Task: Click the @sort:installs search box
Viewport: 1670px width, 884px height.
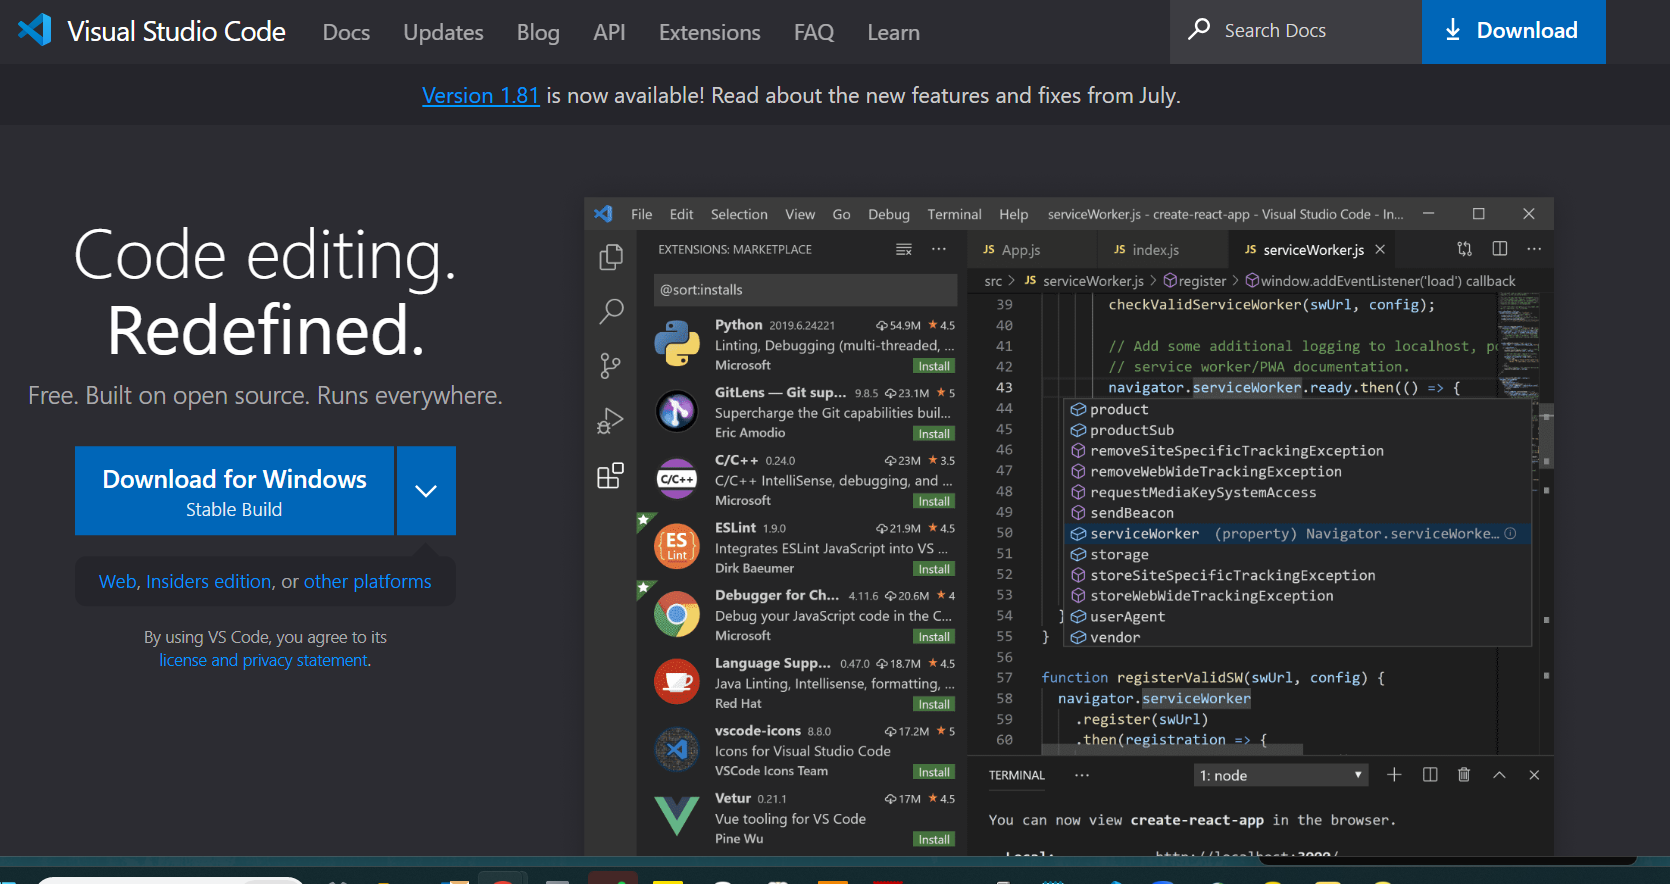Action: [805, 290]
